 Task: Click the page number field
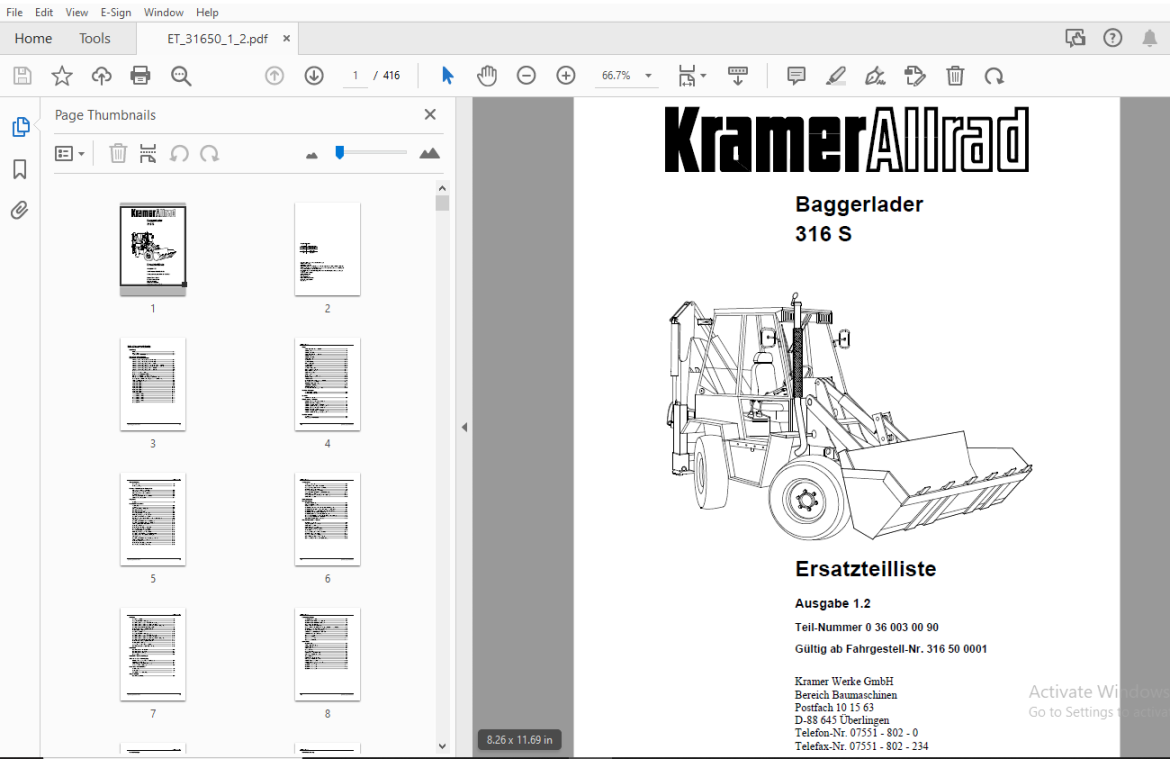point(355,75)
